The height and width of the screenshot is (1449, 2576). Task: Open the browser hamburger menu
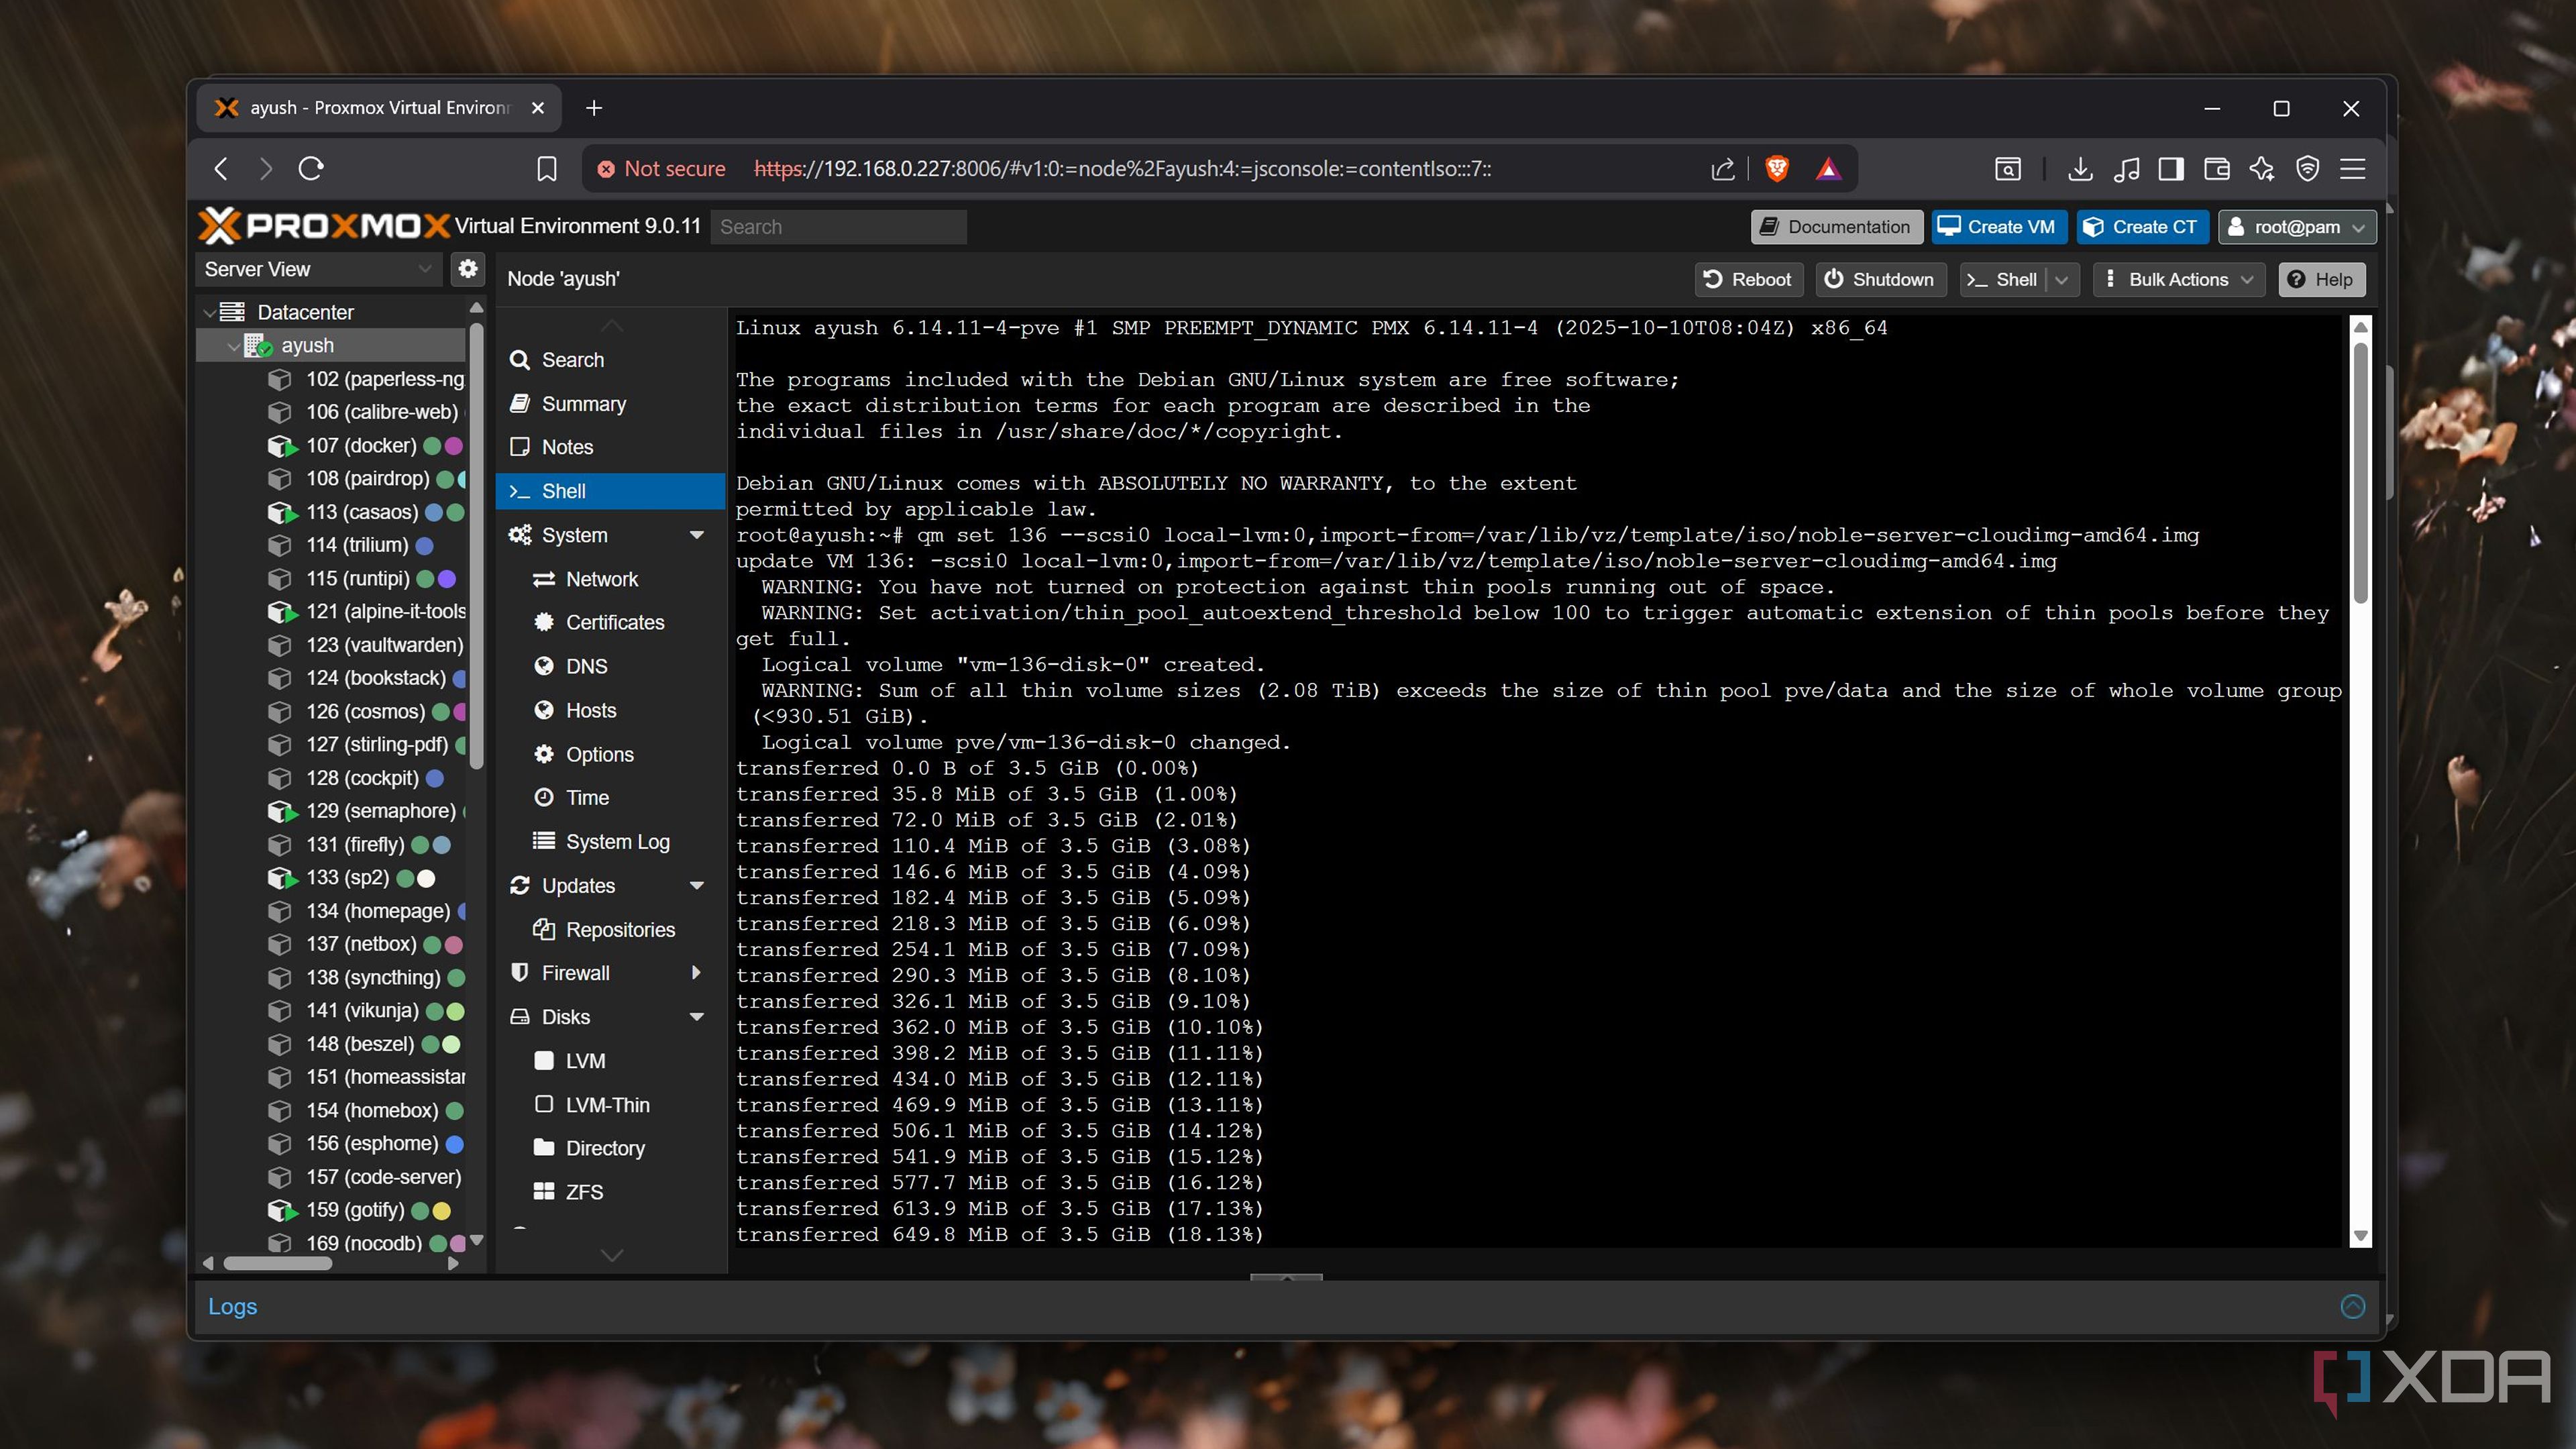coord(2352,169)
